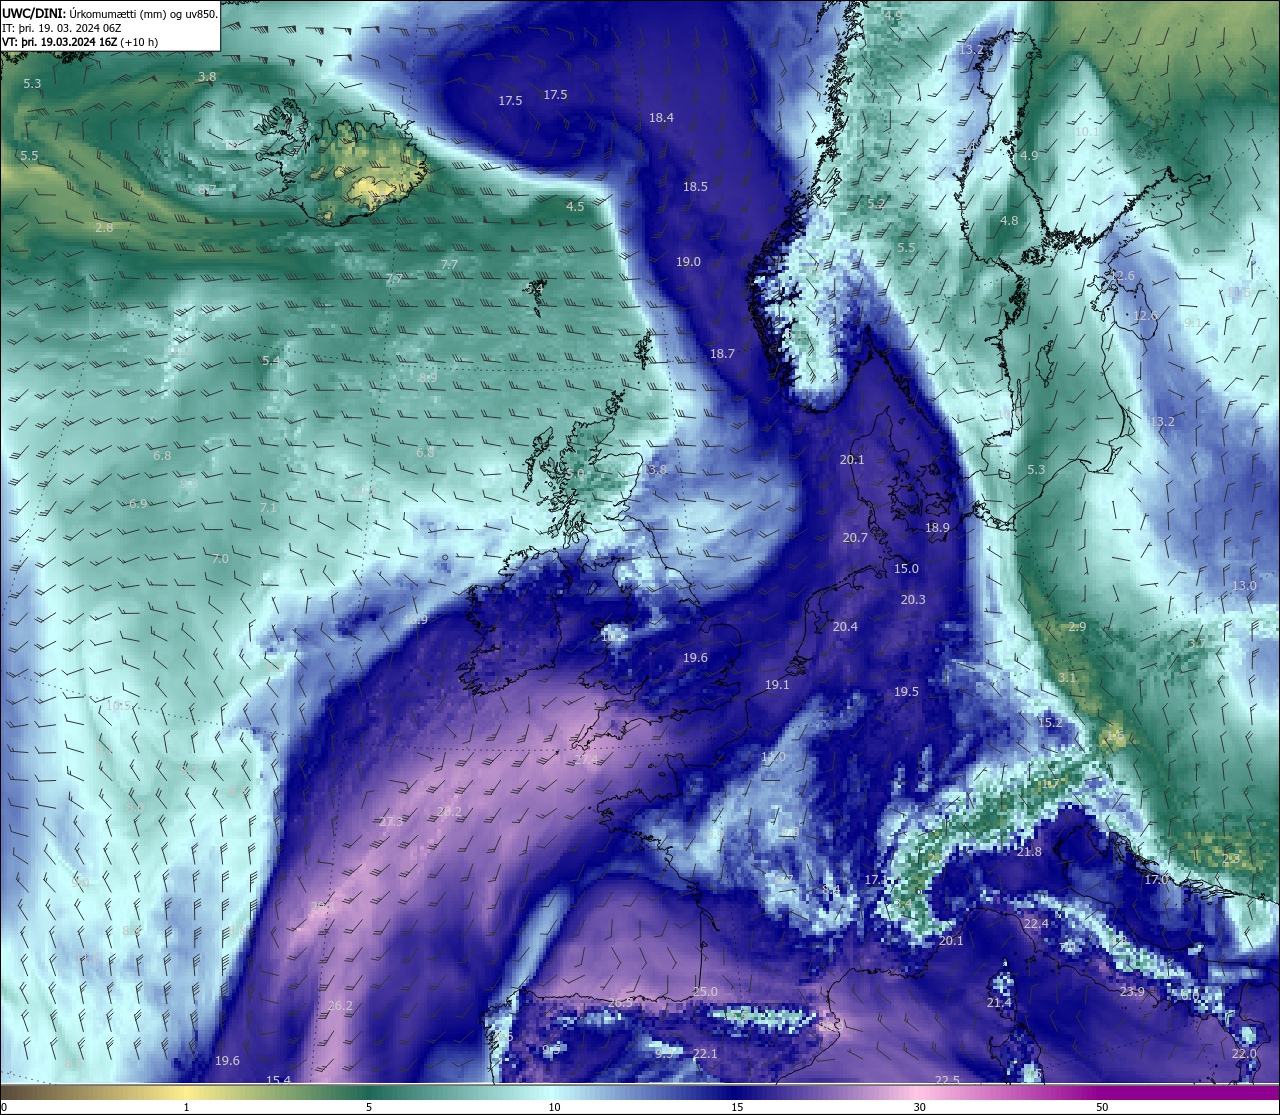The image size is (1280, 1115).
Task: Click the 10.5 value label
Action: (118, 705)
